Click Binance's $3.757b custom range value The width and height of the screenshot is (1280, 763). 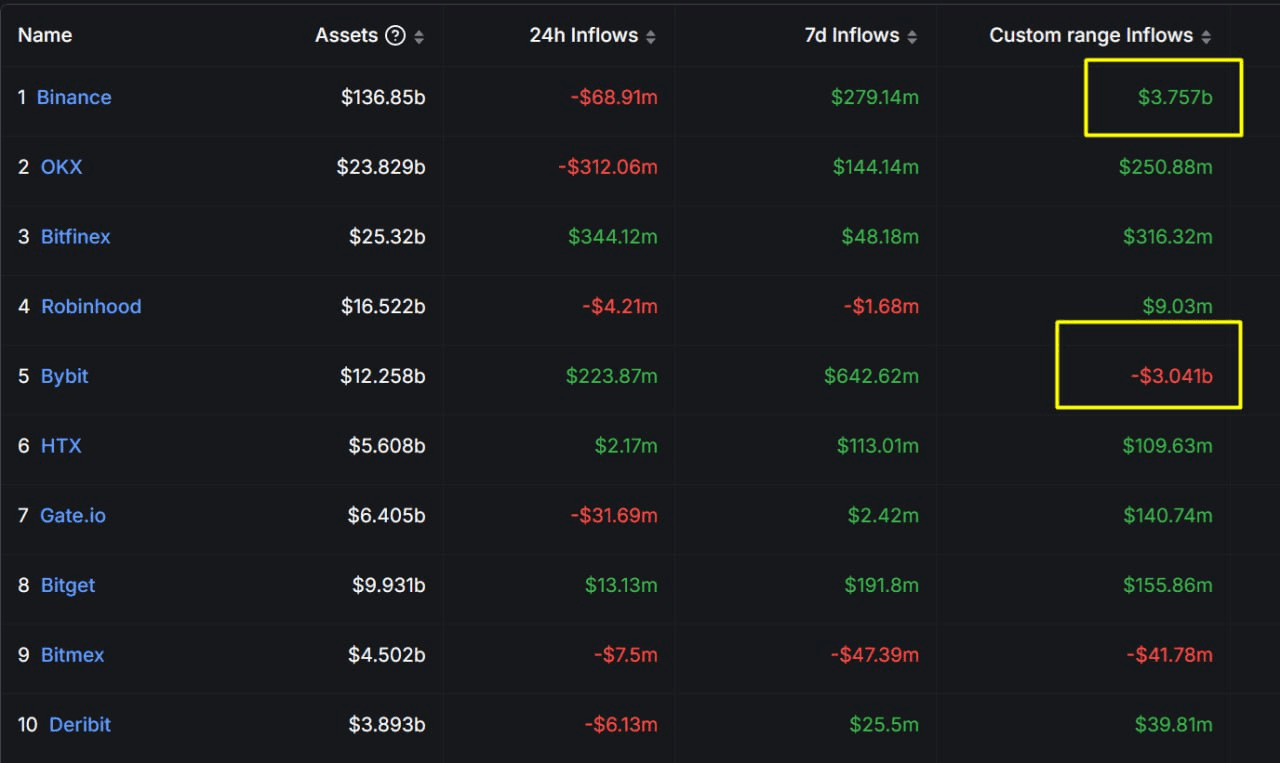pos(1175,97)
